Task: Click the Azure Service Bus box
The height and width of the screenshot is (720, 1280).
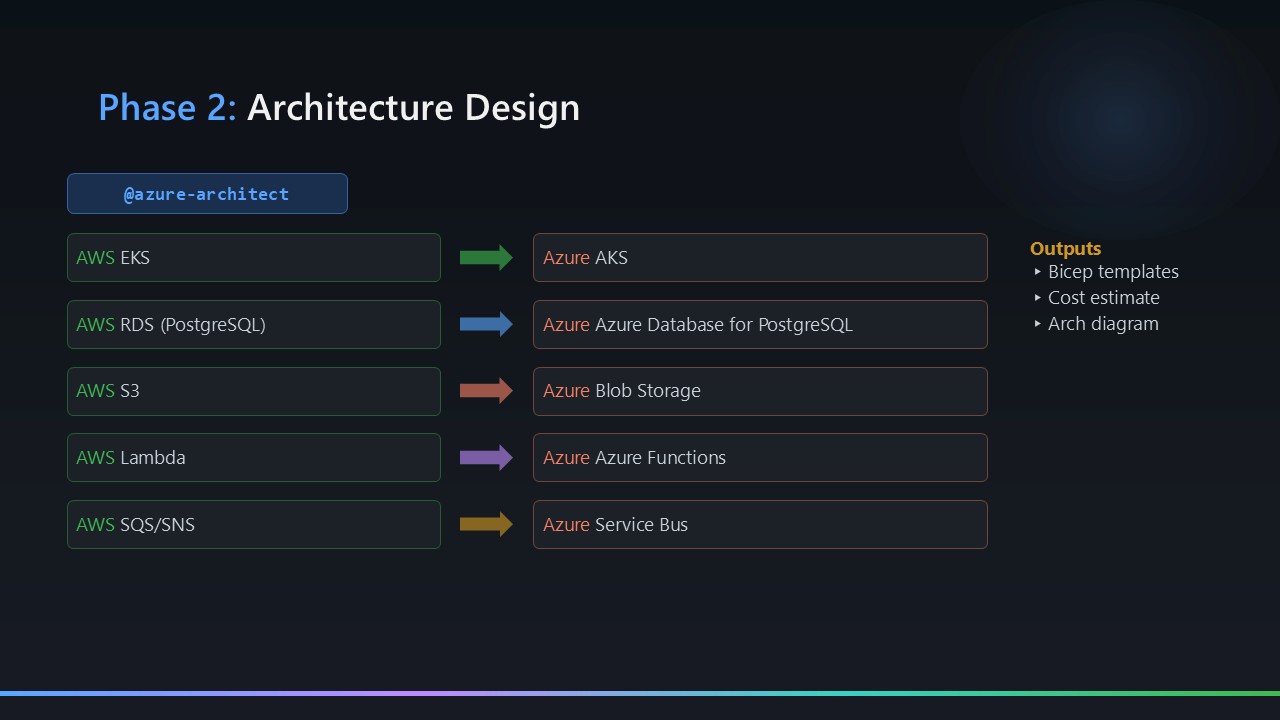Action: [760, 525]
